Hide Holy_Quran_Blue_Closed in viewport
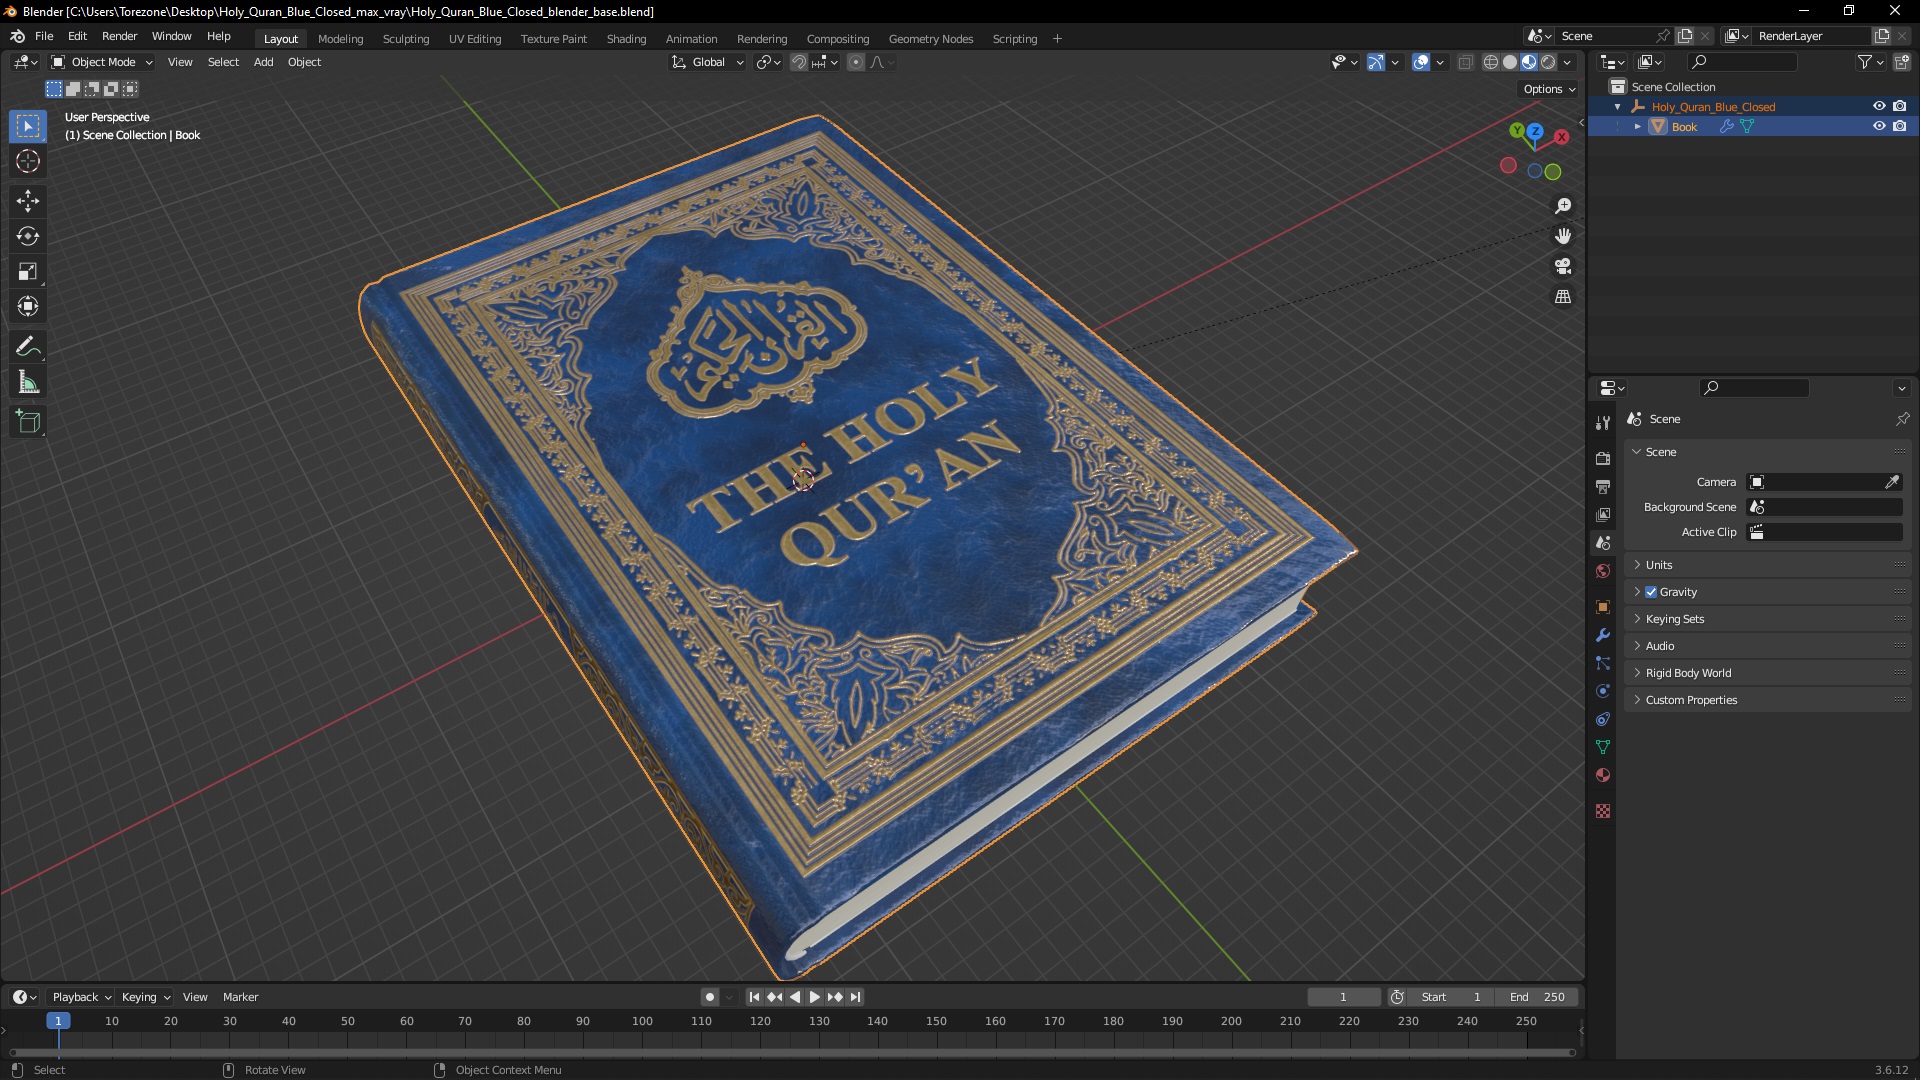Image resolution: width=1920 pixels, height=1080 pixels. [1879, 106]
